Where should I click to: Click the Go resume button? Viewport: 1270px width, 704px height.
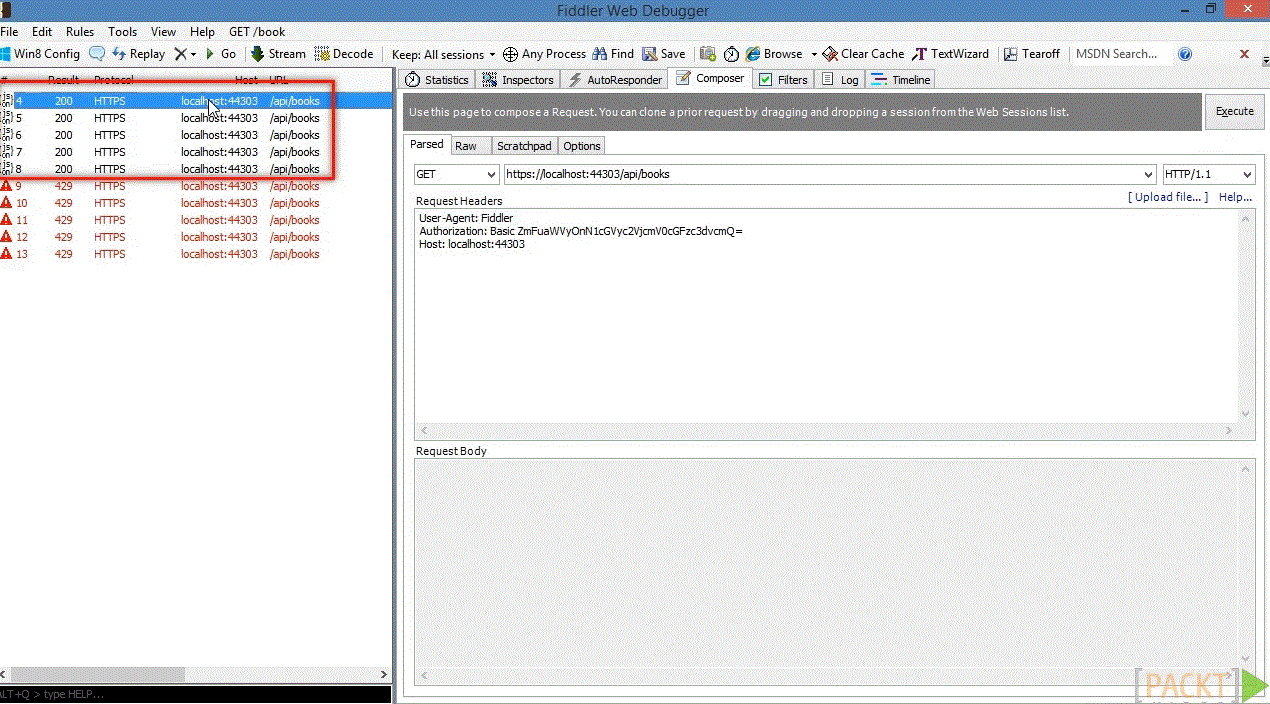click(x=220, y=54)
